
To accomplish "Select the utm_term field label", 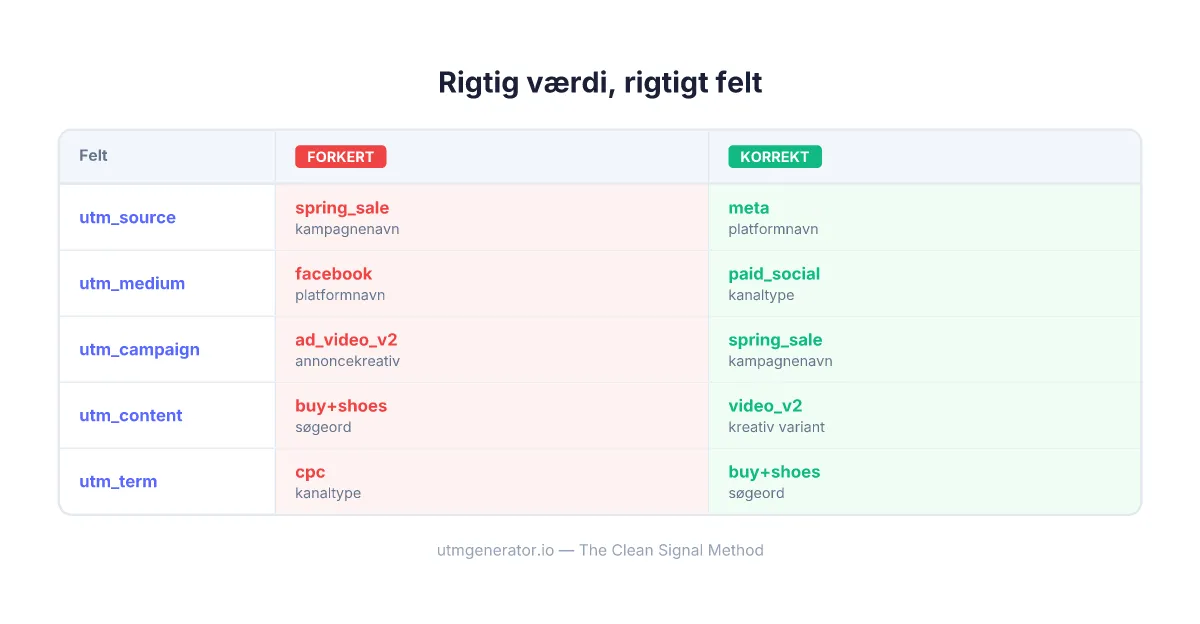I will click(x=118, y=482).
